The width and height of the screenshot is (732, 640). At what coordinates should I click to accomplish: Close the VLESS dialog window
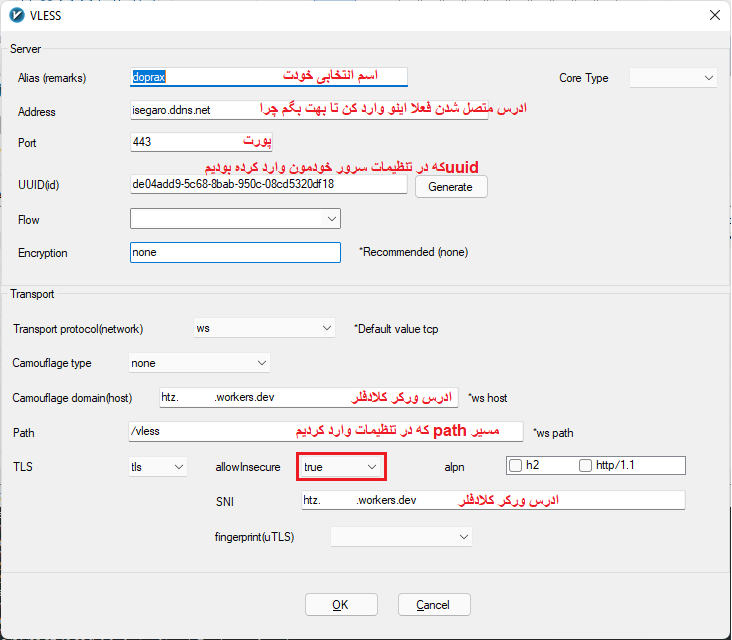[x=715, y=15]
